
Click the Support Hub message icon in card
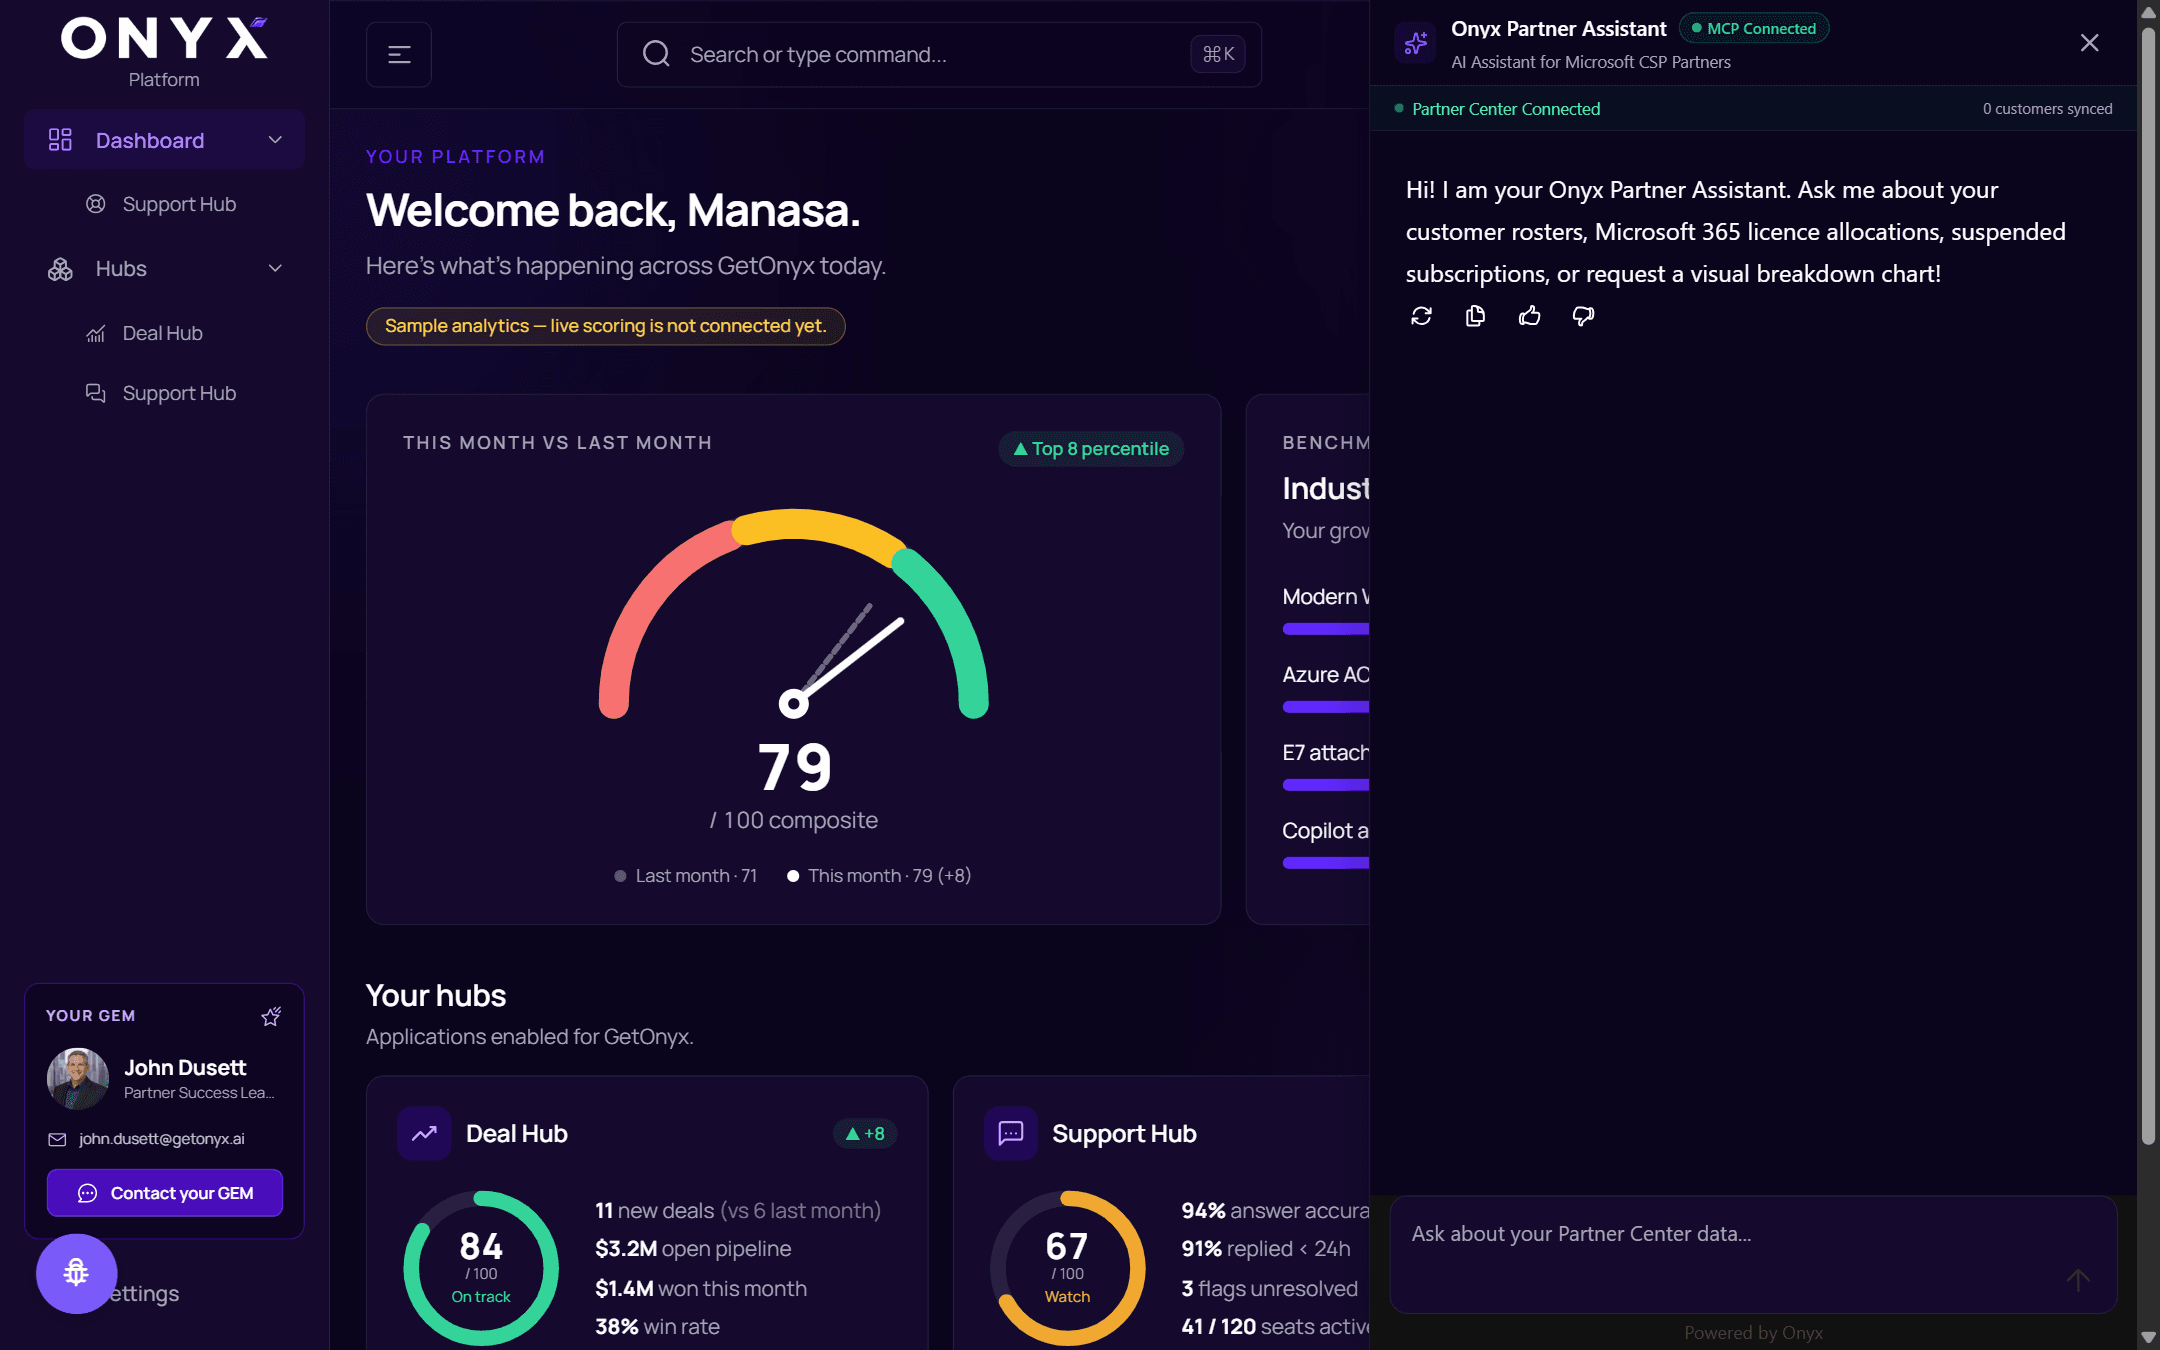[x=1011, y=1133]
